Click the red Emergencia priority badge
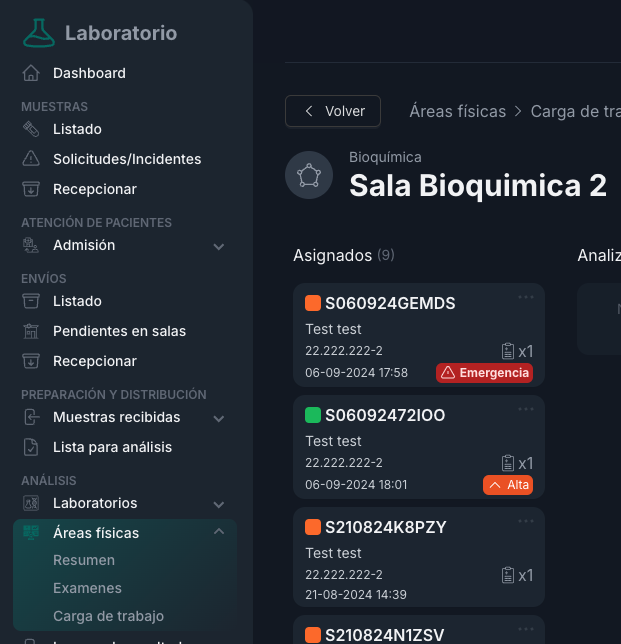 tap(484, 373)
